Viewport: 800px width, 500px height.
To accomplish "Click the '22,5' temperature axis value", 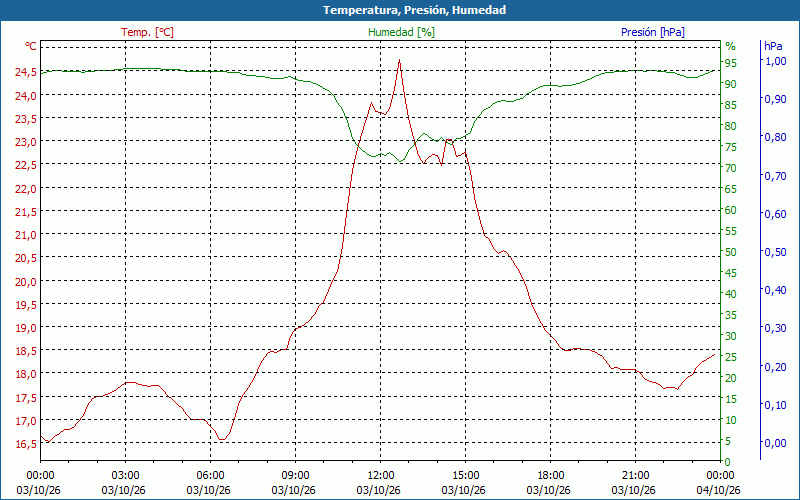I will pyautogui.click(x=26, y=165).
